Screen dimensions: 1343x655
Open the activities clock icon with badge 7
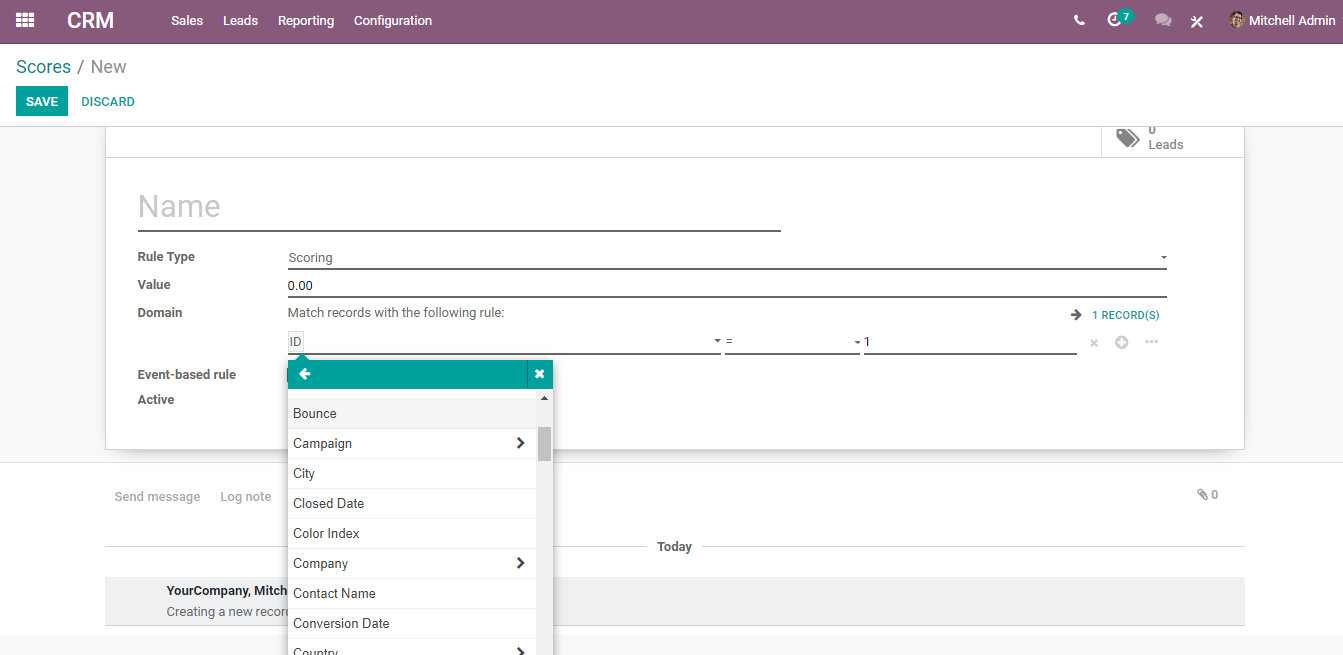(x=1119, y=19)
